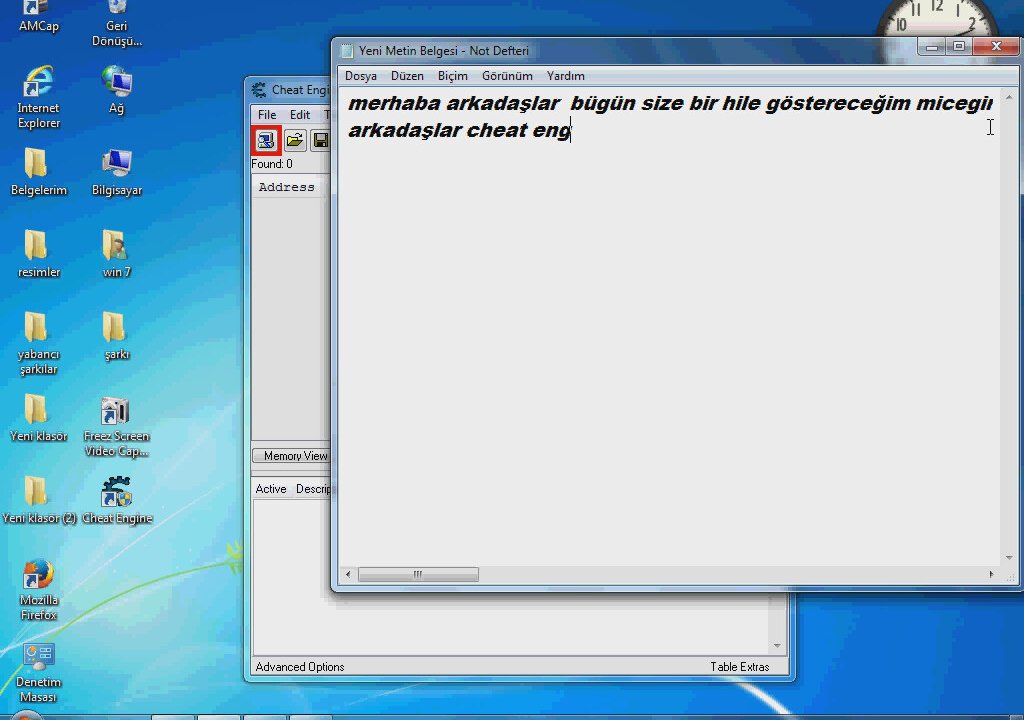Click the word 'cheat' in Notepad text
Viewport: 1024px width, 720px height.
pos(496,130)
